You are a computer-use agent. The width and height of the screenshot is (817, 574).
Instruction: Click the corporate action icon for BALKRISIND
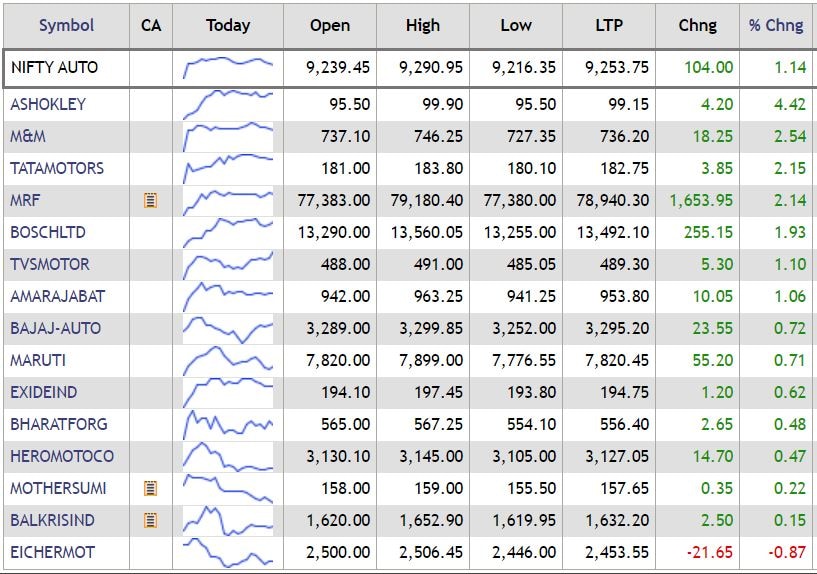[151, 521]
